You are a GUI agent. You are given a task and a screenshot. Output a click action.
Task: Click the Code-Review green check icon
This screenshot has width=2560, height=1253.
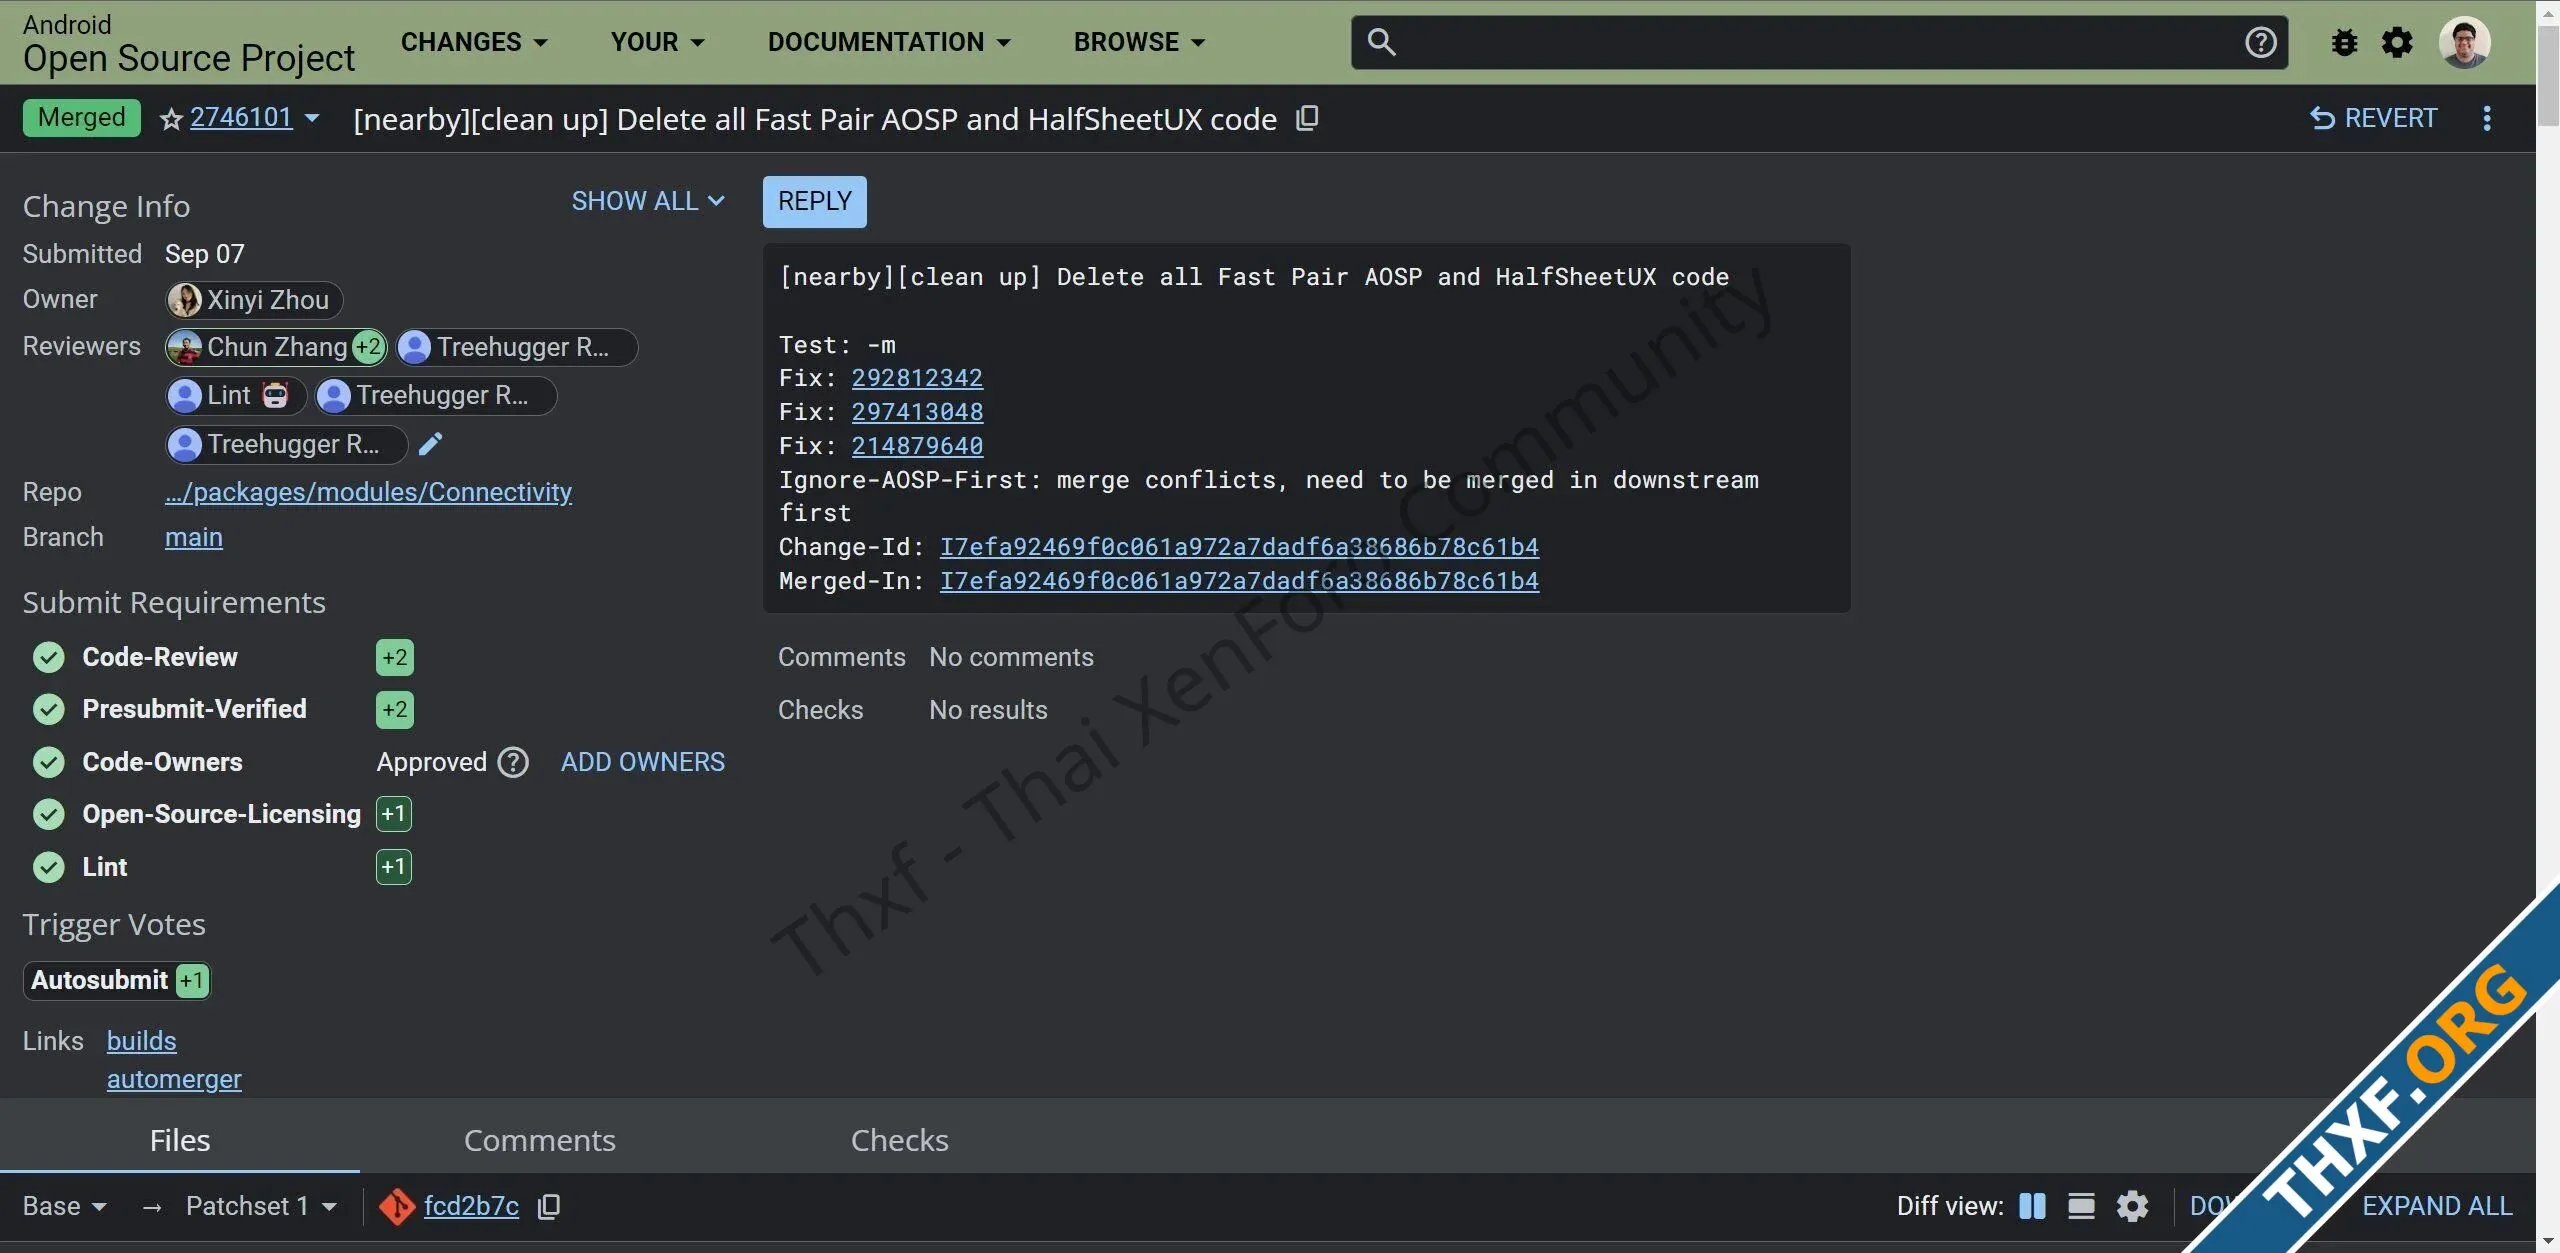(48, 657)
